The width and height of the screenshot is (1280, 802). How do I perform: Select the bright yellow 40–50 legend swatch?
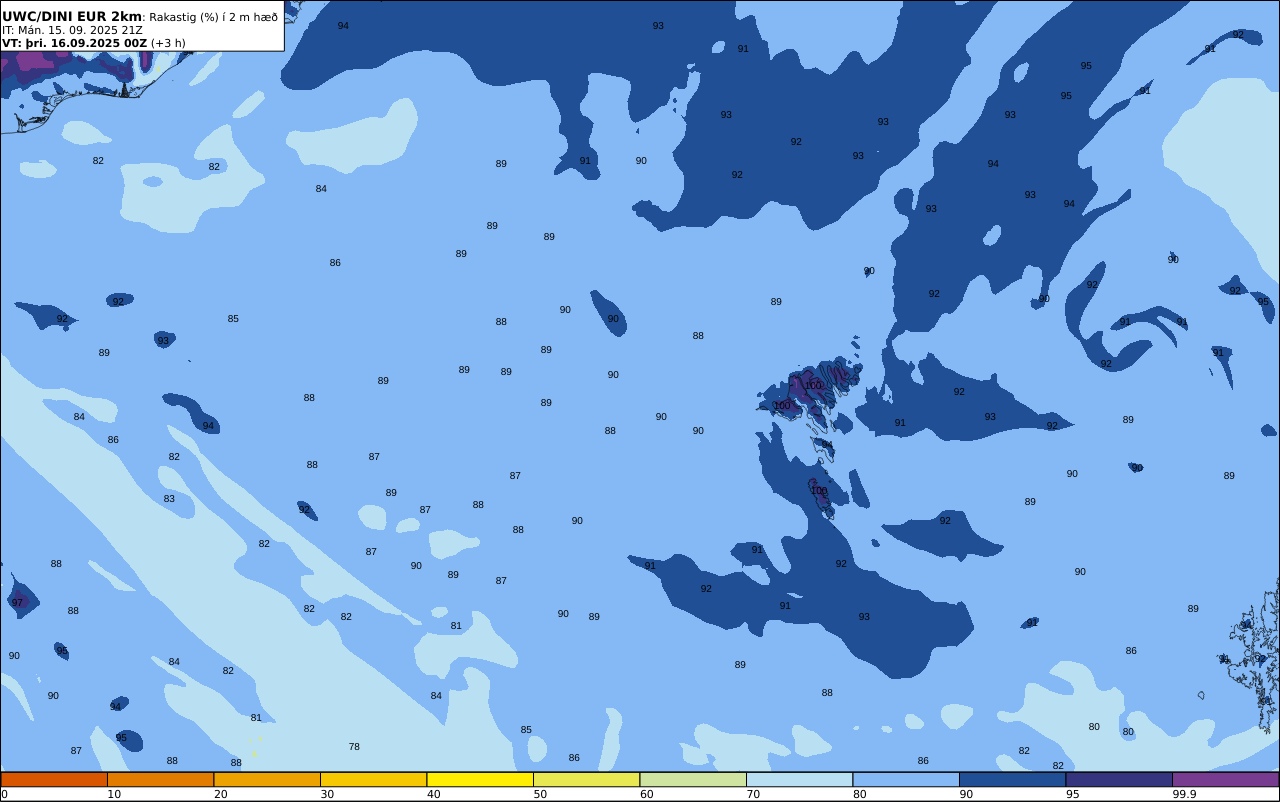(480, 779)
